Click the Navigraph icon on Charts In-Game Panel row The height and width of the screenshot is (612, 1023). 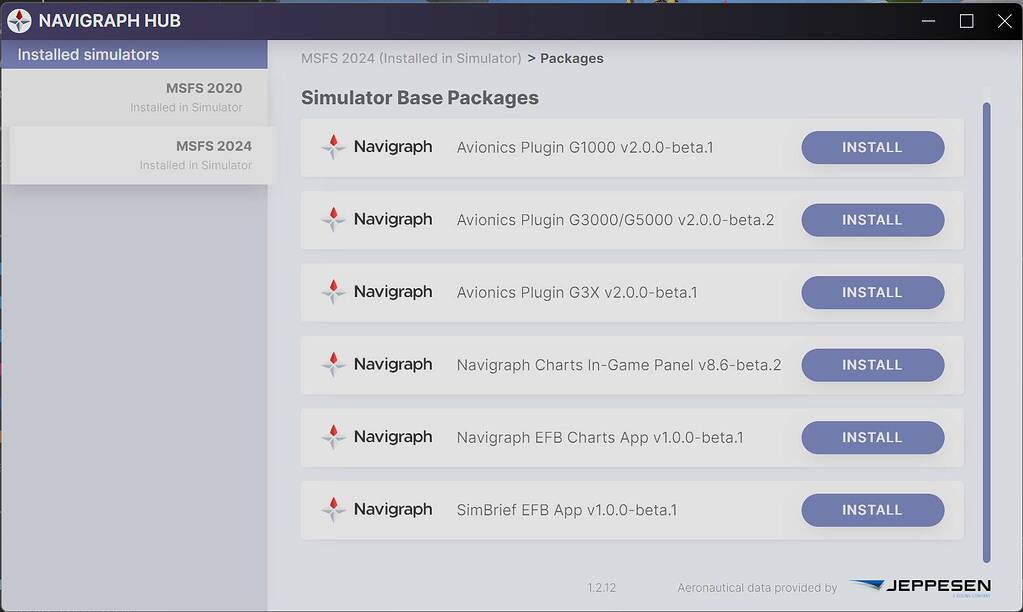click(333, 364)
